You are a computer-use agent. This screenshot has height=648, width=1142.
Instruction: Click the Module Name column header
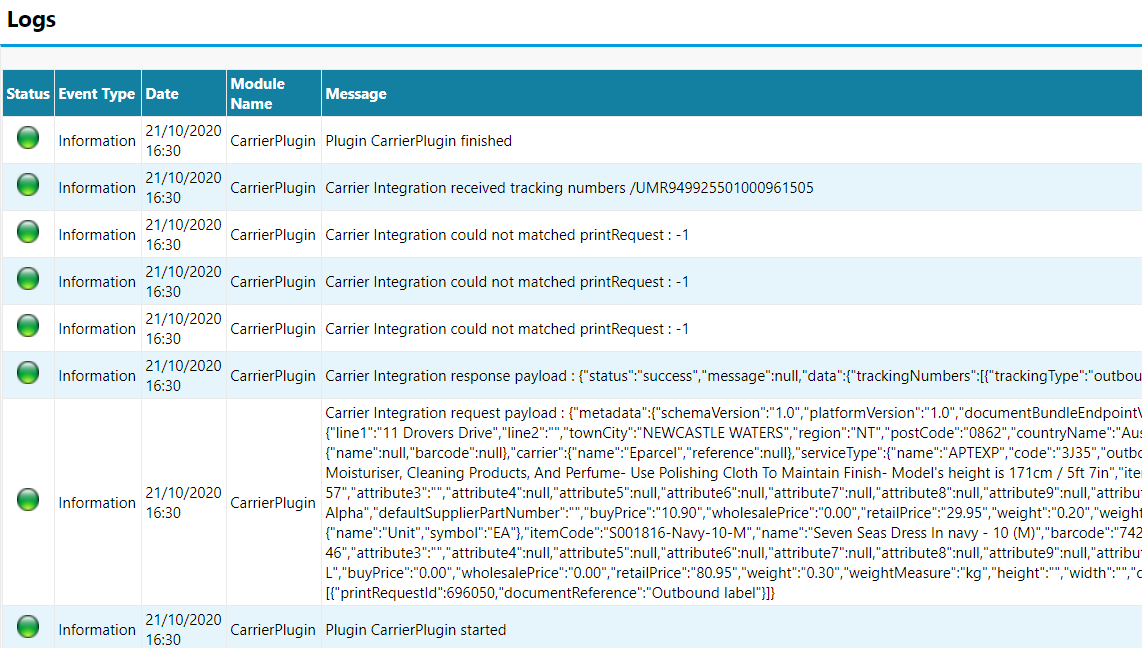click(x=257, y=94)
